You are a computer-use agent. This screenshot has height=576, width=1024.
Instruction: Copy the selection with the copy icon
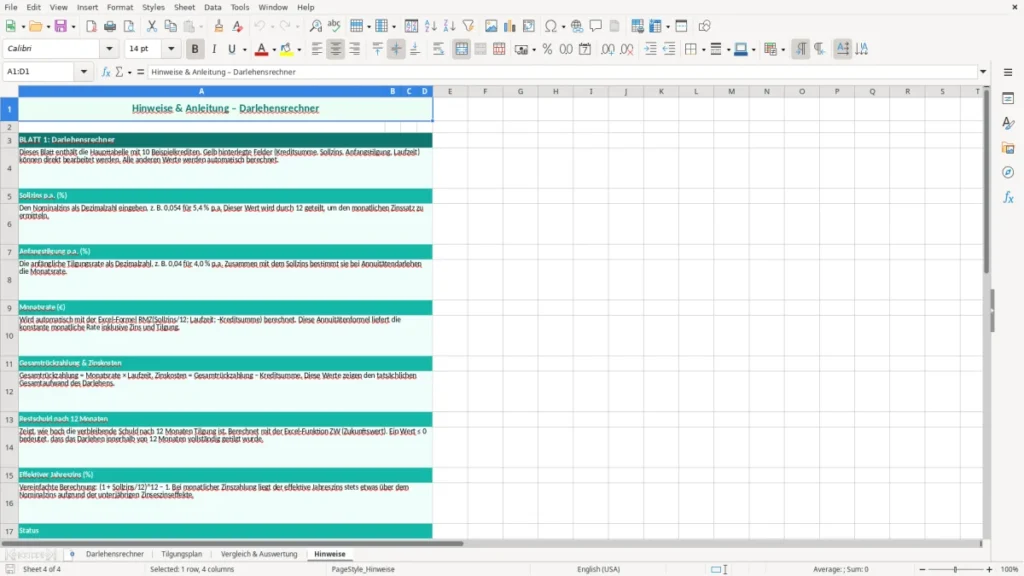[170, 26]
